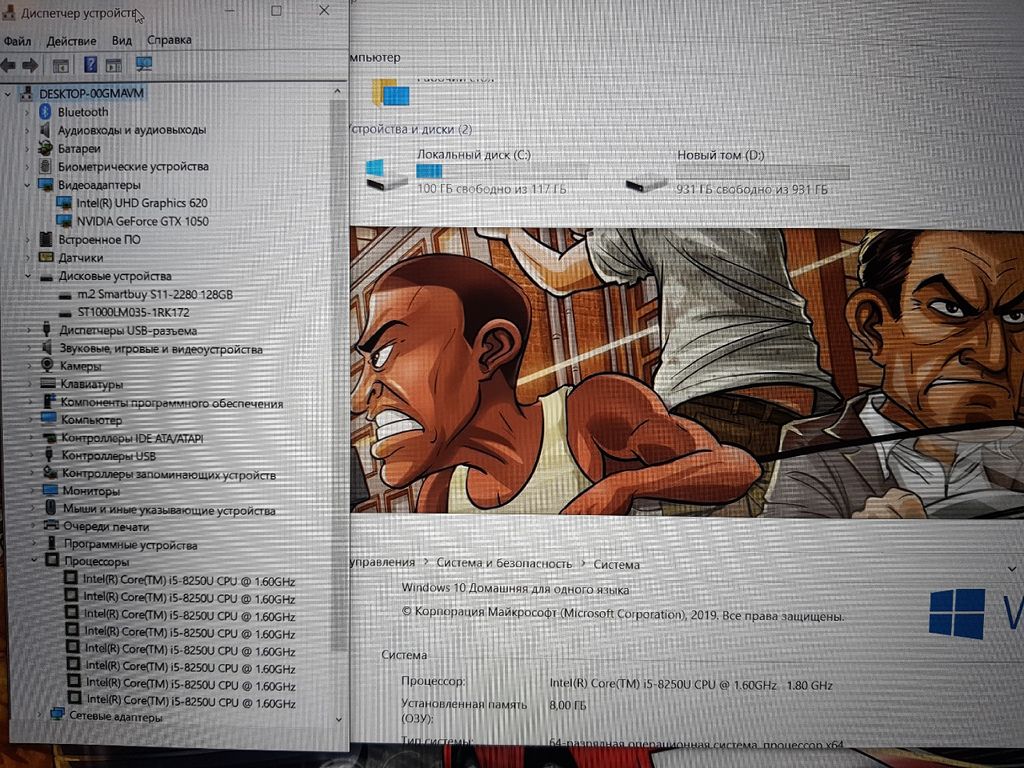
Task: Collapse the Процессоры category
Action: coord(33,562)
